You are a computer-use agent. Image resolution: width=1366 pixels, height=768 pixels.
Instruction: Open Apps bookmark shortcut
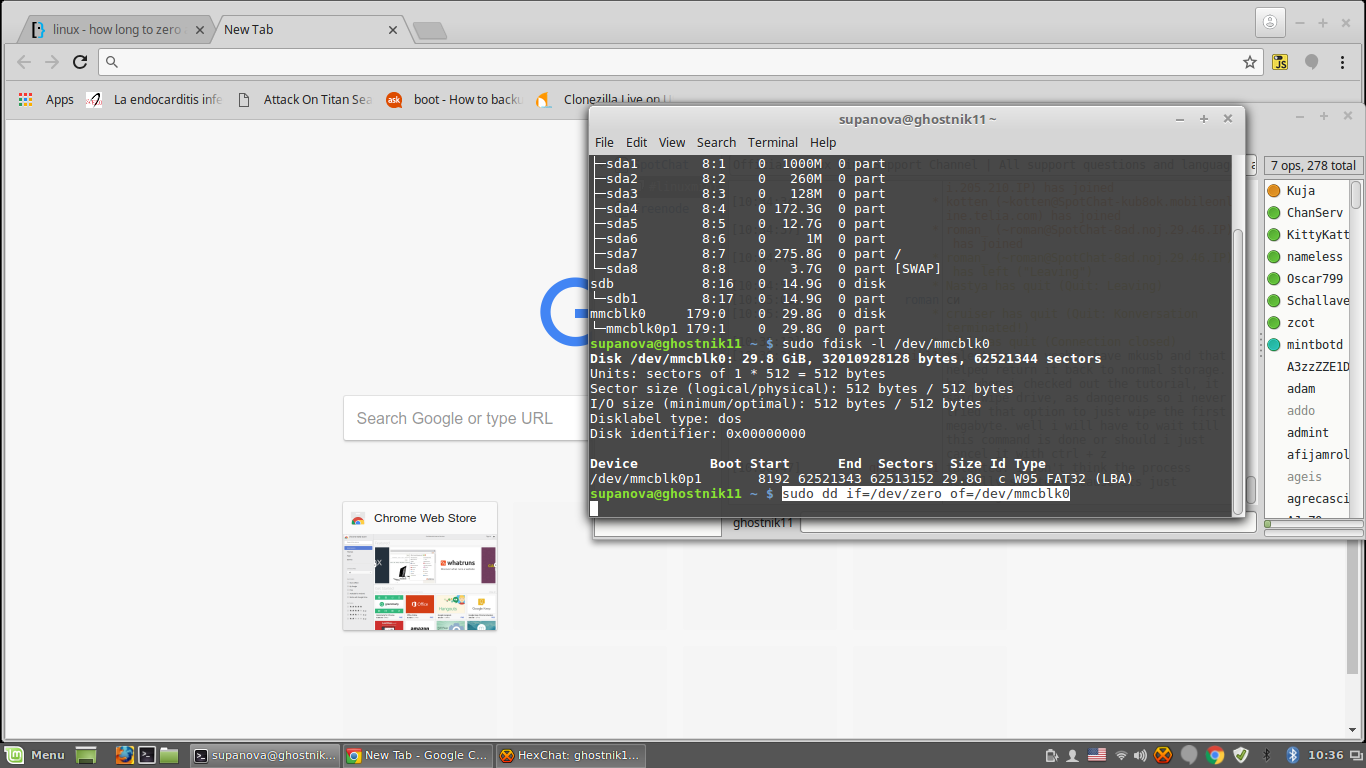coord(46,99)
